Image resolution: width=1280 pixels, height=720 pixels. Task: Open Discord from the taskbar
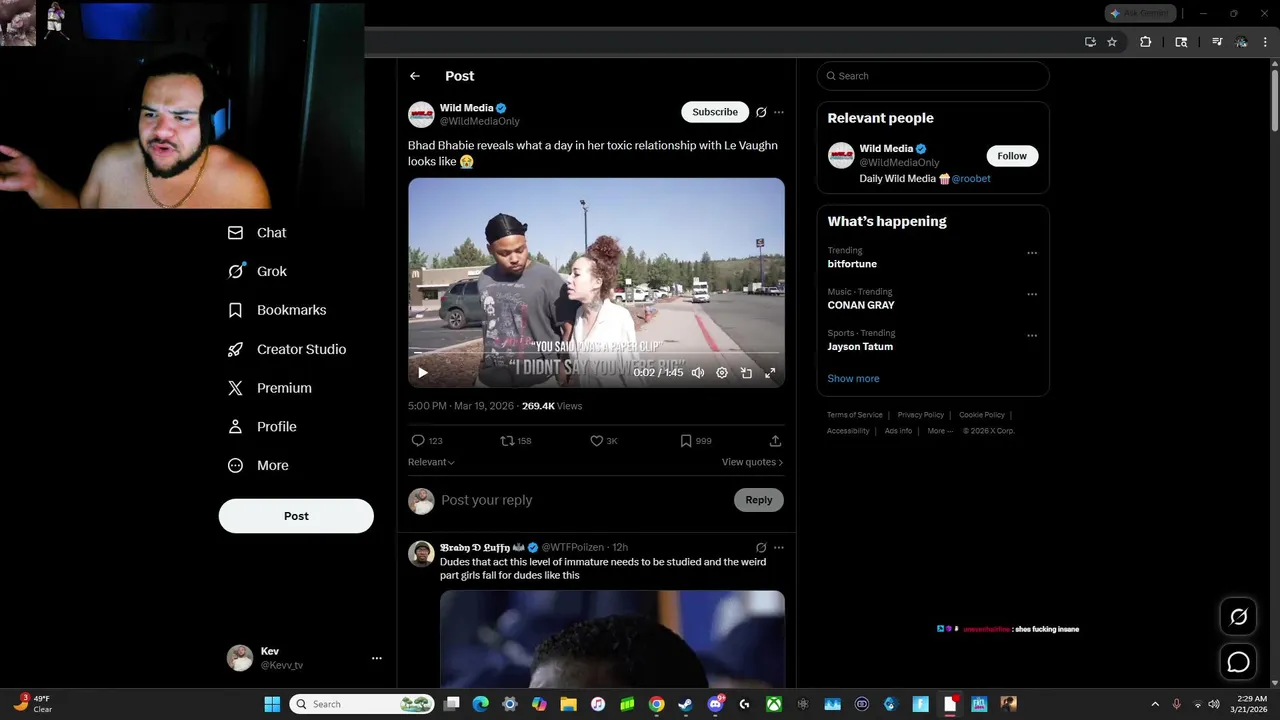[715, 704]
